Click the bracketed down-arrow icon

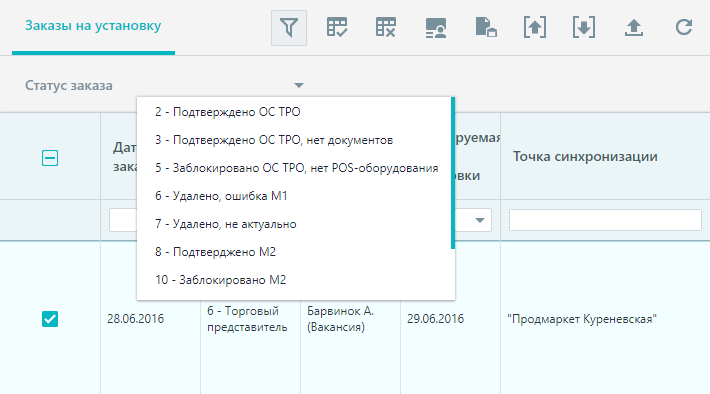point(584,28)
